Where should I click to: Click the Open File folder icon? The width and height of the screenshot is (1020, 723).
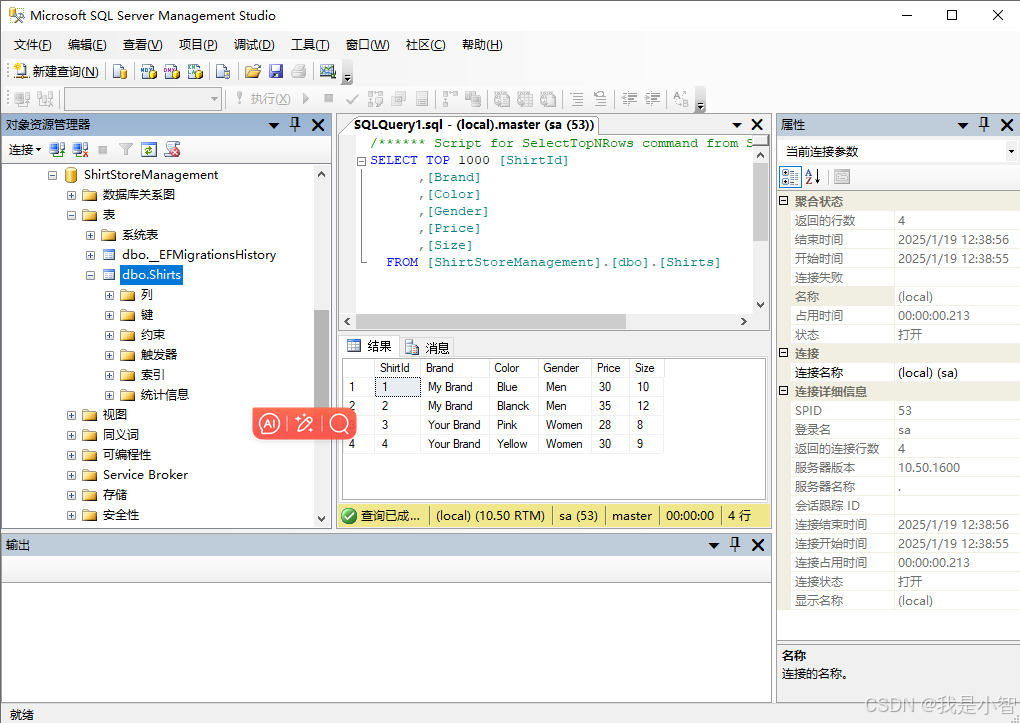coord(252,71)
